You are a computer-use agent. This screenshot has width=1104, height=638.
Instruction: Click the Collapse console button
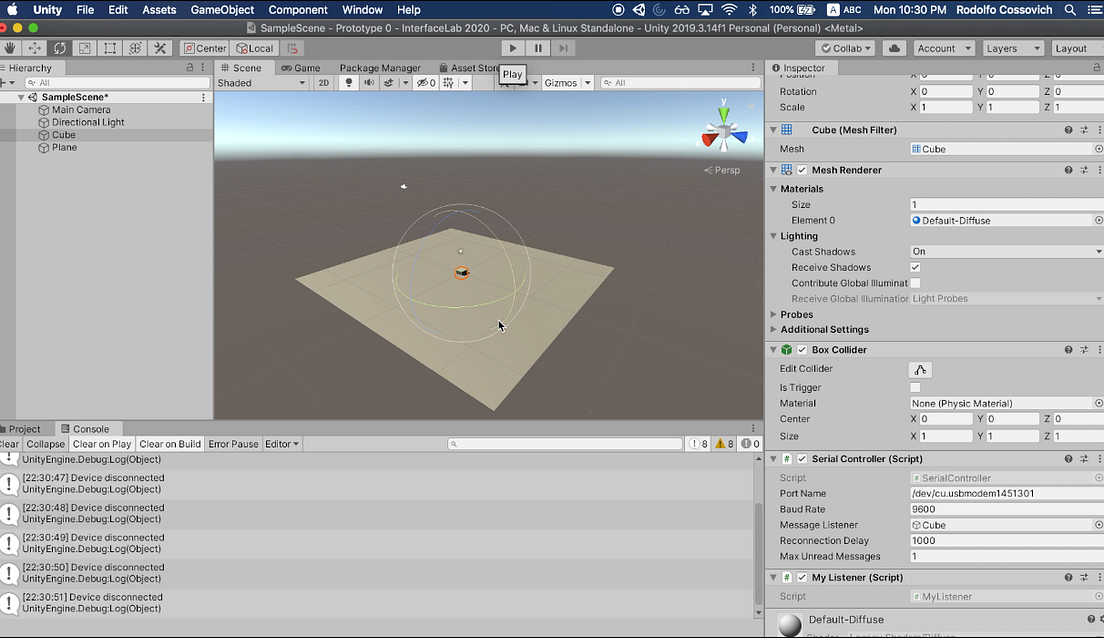pos(46,444)
